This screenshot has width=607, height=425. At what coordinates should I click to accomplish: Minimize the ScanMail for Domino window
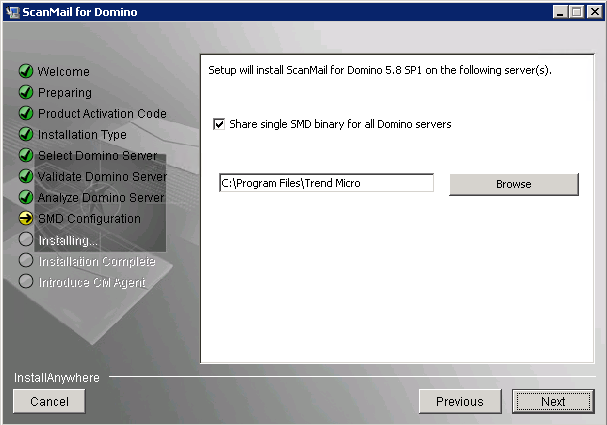tap(559, 12)
